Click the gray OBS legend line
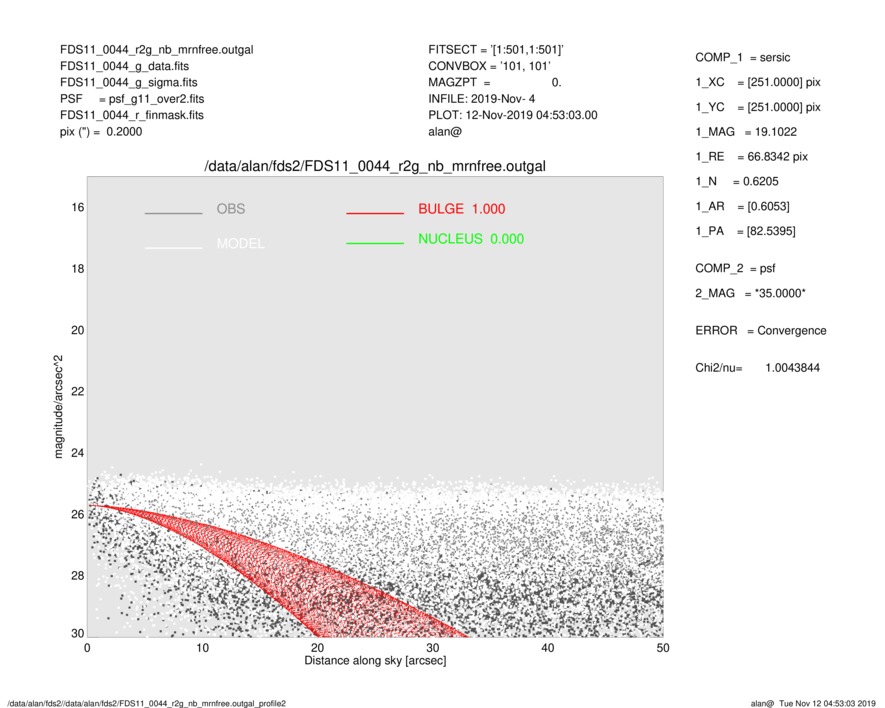Image resolution: width=885 pixels, height=708 pixels. click(x=173, y=213)
